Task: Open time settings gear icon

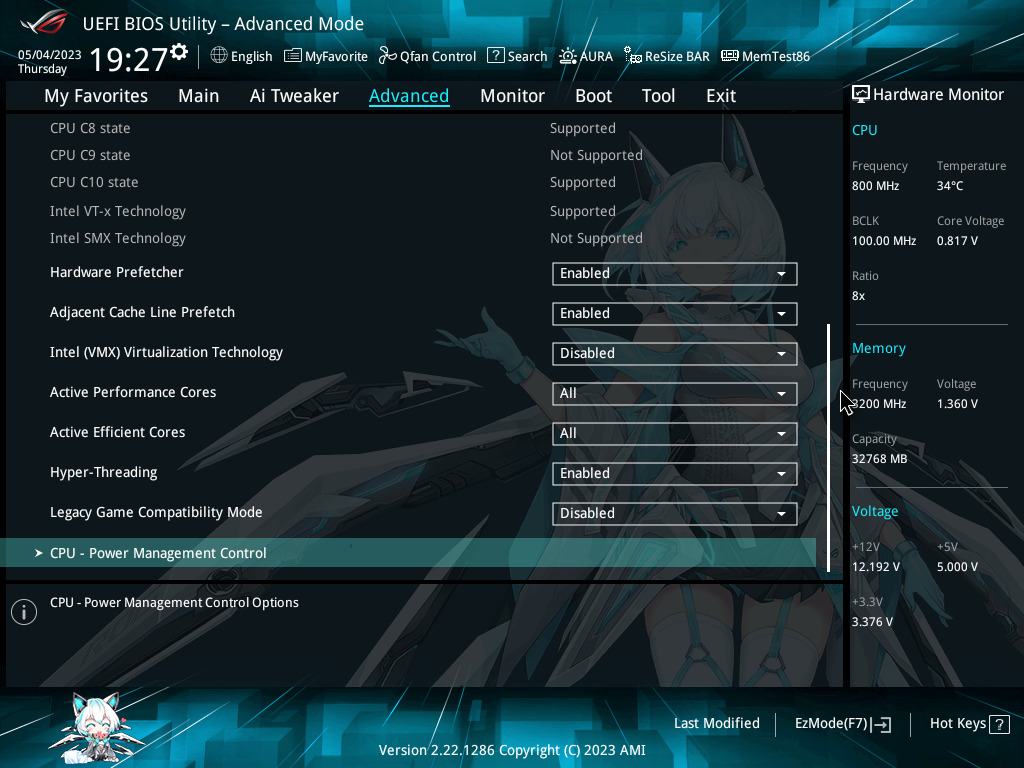Action: coord(179,52)
